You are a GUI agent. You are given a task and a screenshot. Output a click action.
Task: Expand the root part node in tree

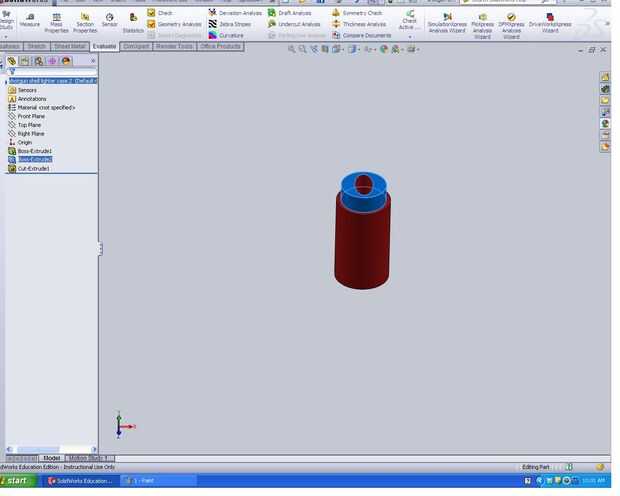click(x=6, y=81)
